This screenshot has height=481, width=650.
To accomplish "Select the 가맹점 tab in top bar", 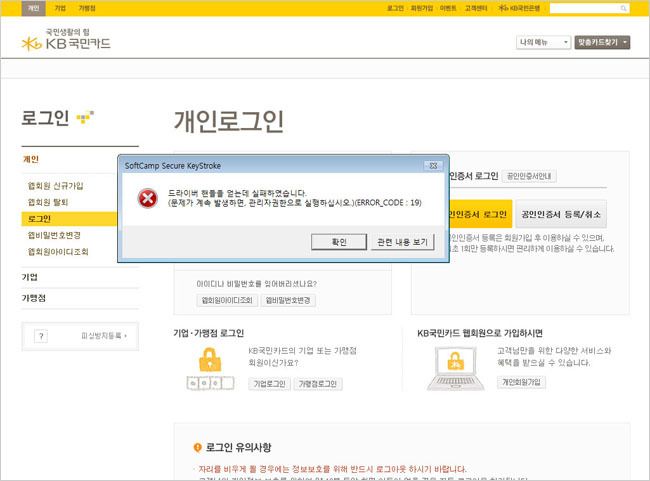I will click(x=87, y=8).
